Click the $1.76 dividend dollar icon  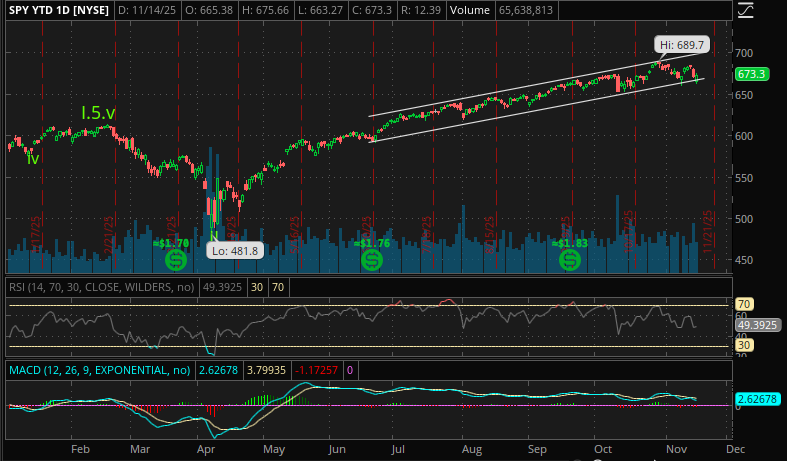(372, 260)
